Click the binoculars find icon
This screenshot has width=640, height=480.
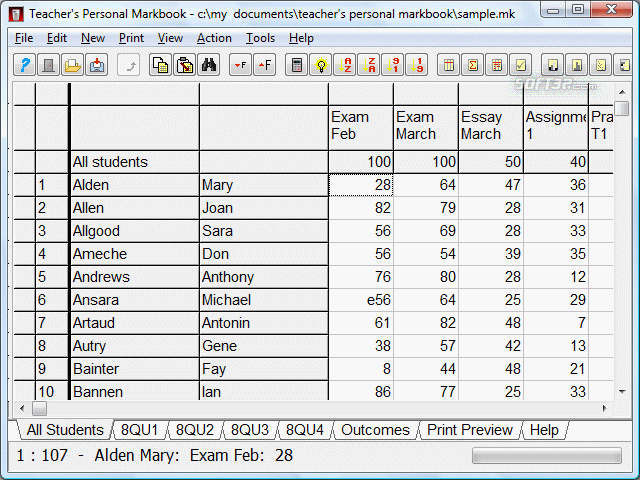point(209,65)
